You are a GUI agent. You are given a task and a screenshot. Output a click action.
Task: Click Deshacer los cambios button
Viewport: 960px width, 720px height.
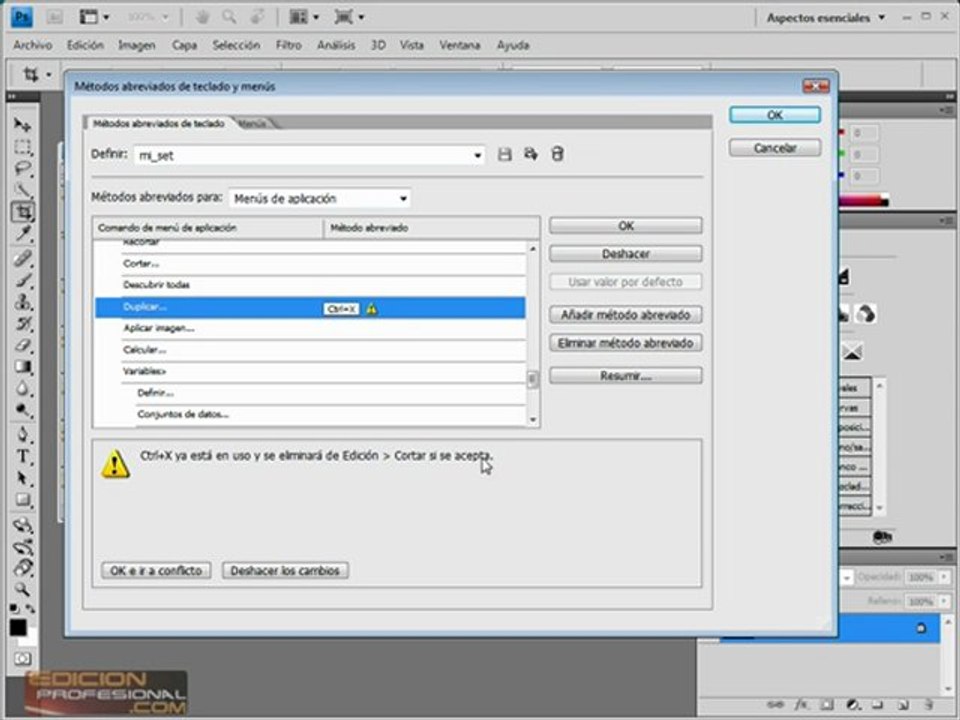(x=285, y=571)
